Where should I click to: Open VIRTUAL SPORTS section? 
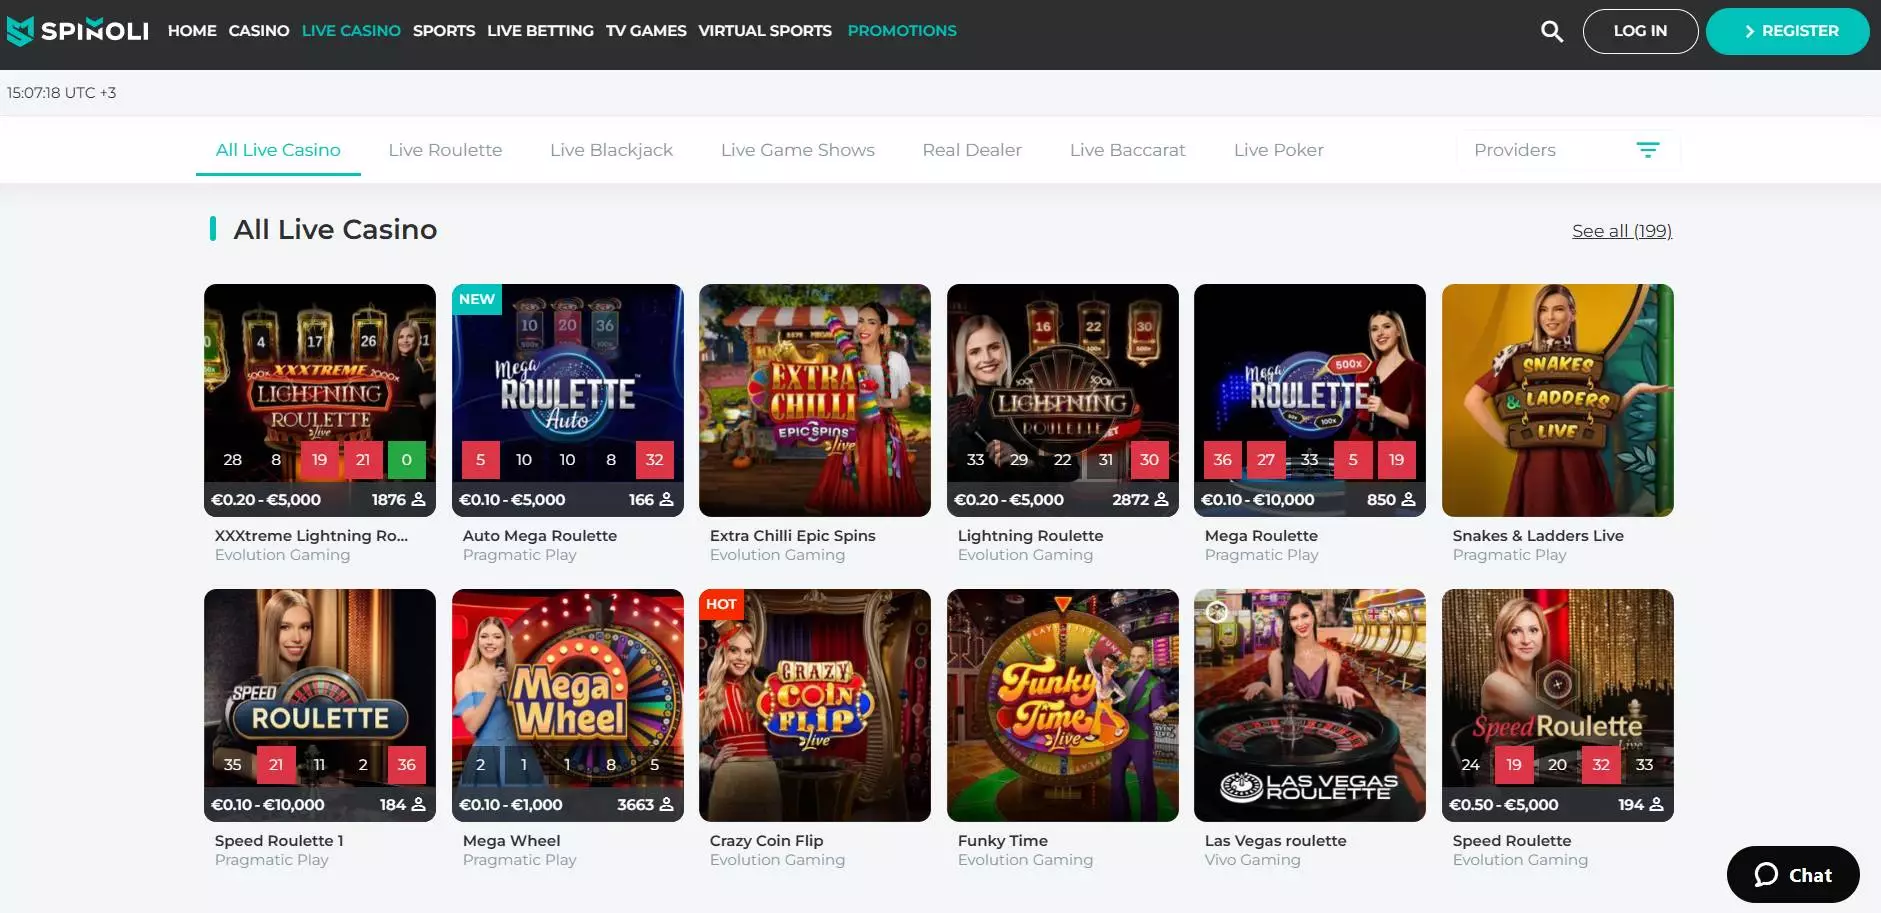click(765, 31)
